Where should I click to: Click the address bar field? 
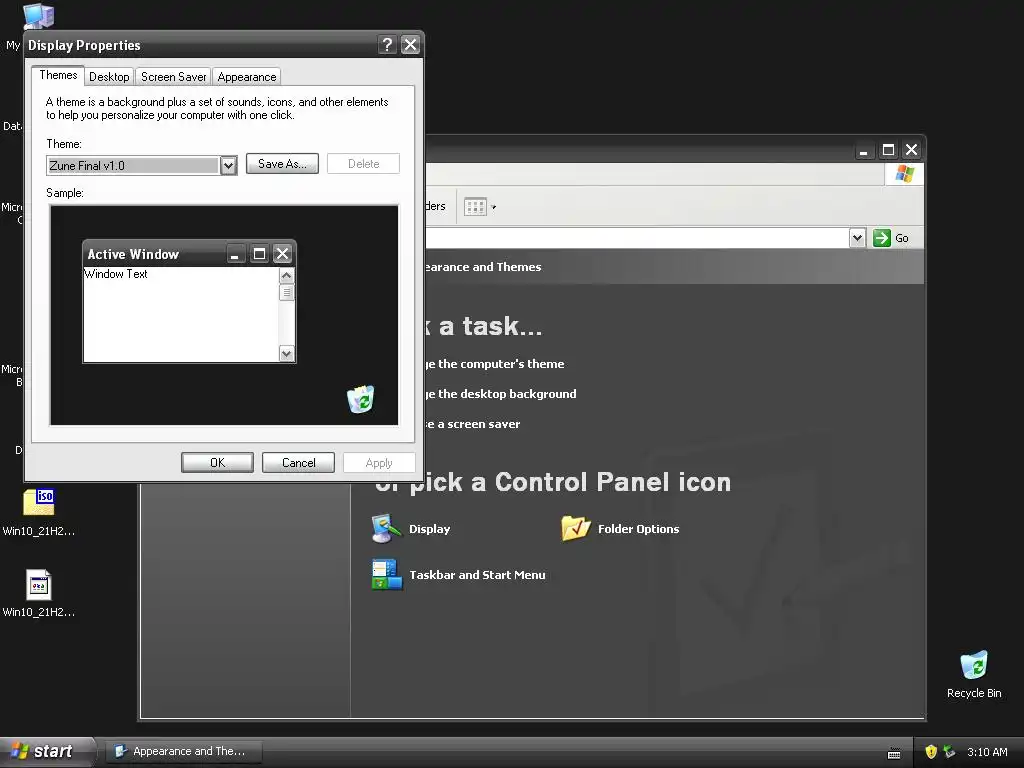(637, 238)
